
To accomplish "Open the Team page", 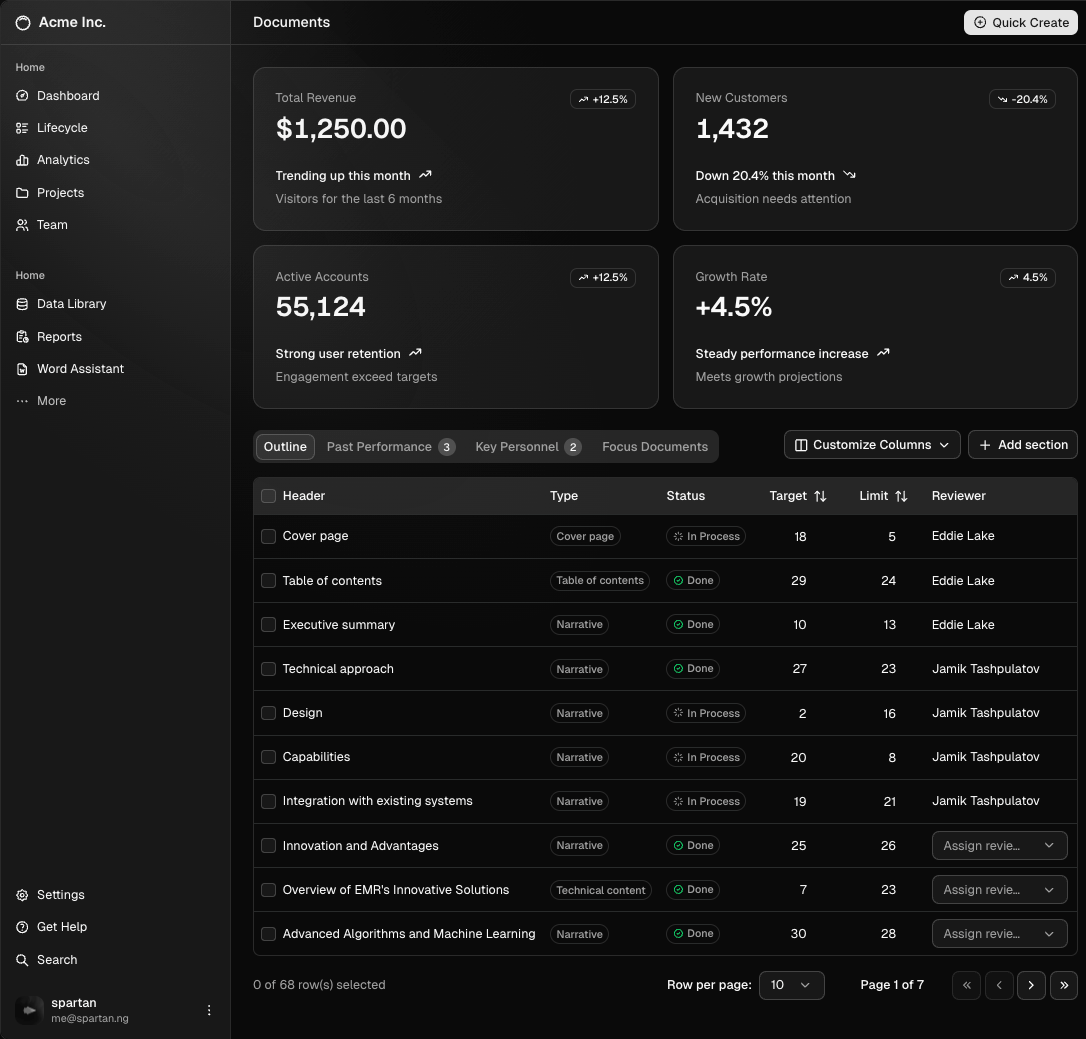I will tap(52, 224).
